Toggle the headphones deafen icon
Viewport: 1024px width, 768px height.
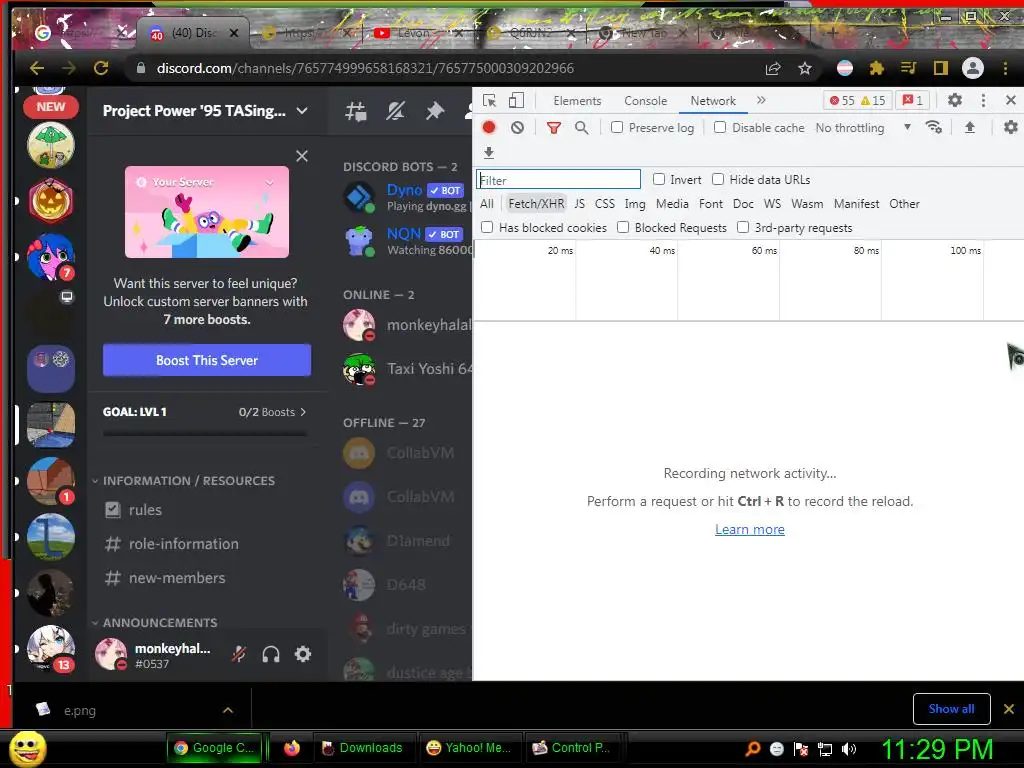tap(271, 654)
